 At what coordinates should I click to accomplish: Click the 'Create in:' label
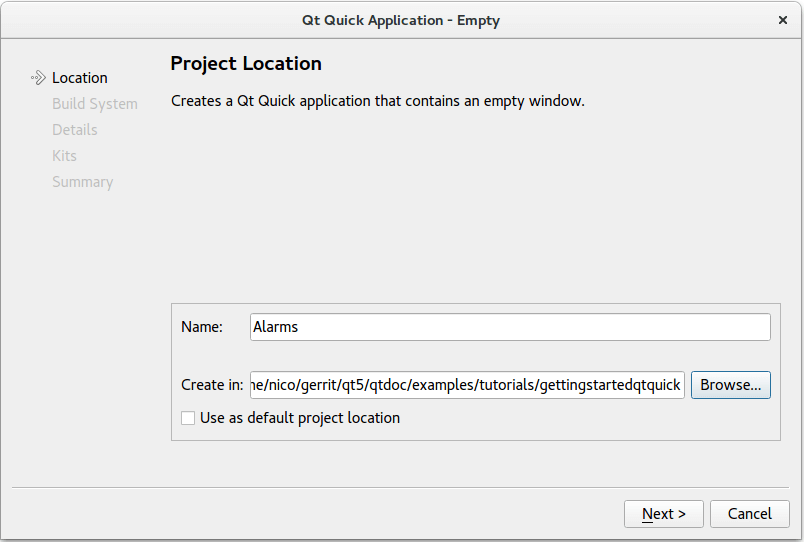(211, 385)
